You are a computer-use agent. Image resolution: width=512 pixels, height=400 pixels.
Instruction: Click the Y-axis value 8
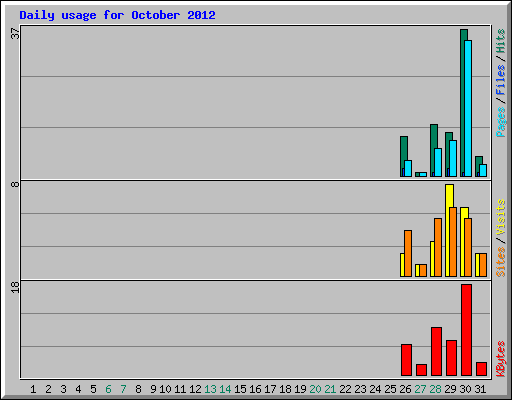pyautogui.click(x=15, y=184)
